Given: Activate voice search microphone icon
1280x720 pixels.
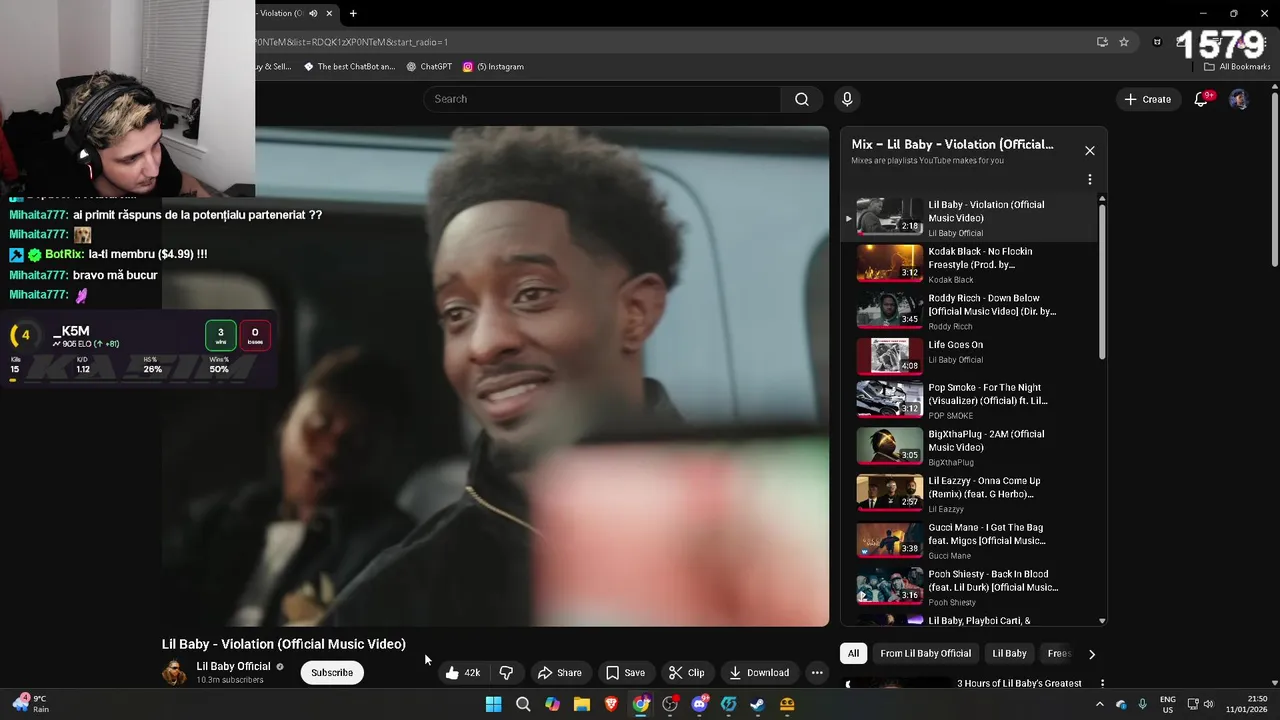Looking at the screenshot, I should [x=847, y=99].
